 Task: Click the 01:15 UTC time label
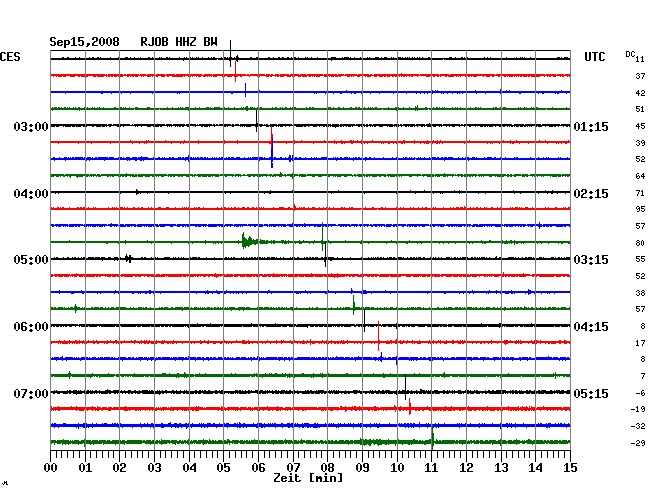click(591, 126)
